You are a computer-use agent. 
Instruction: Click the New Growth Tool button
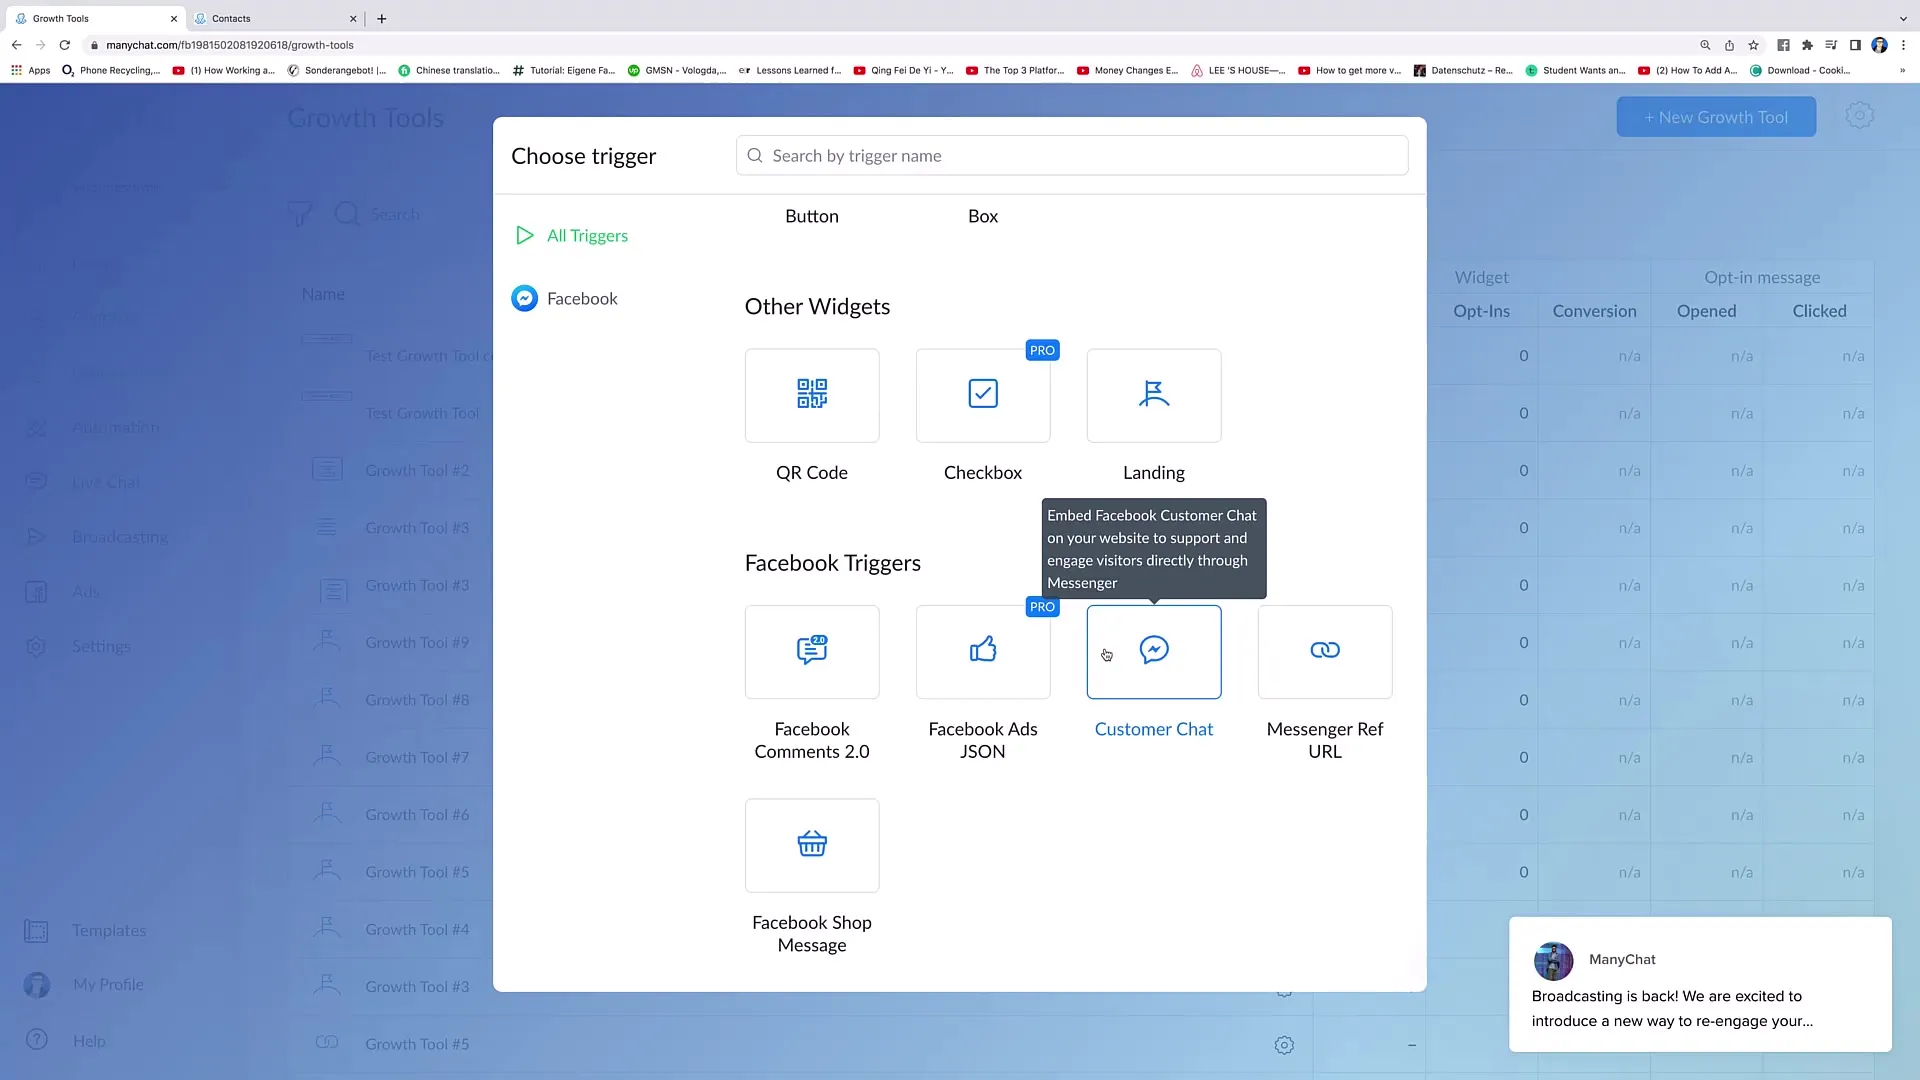pos(1714,116)
